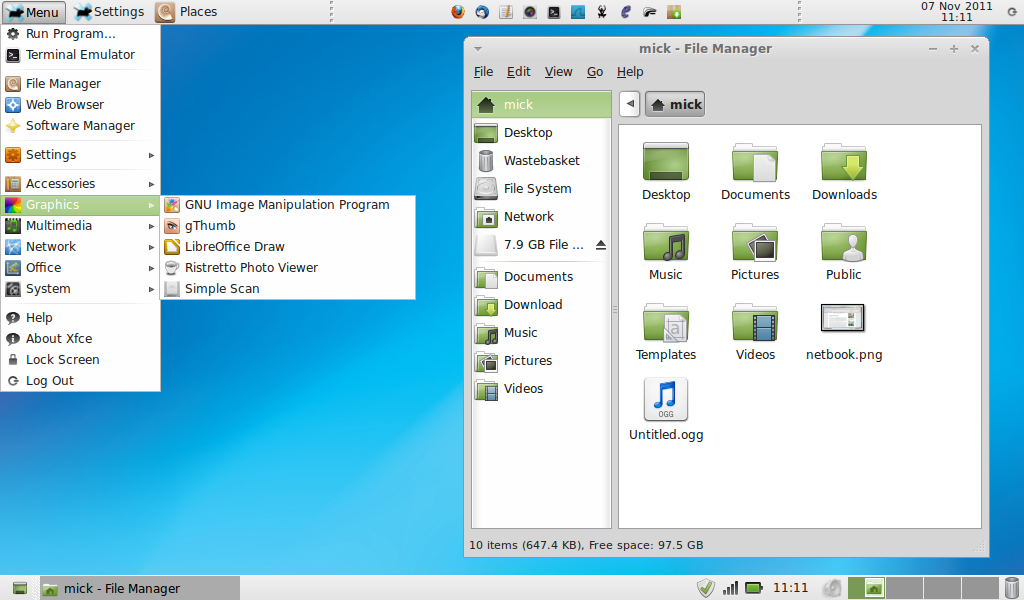Viewport: 1024px width, 600px height.
Task: Expand the Office submenu
Action: coord(80,268)
